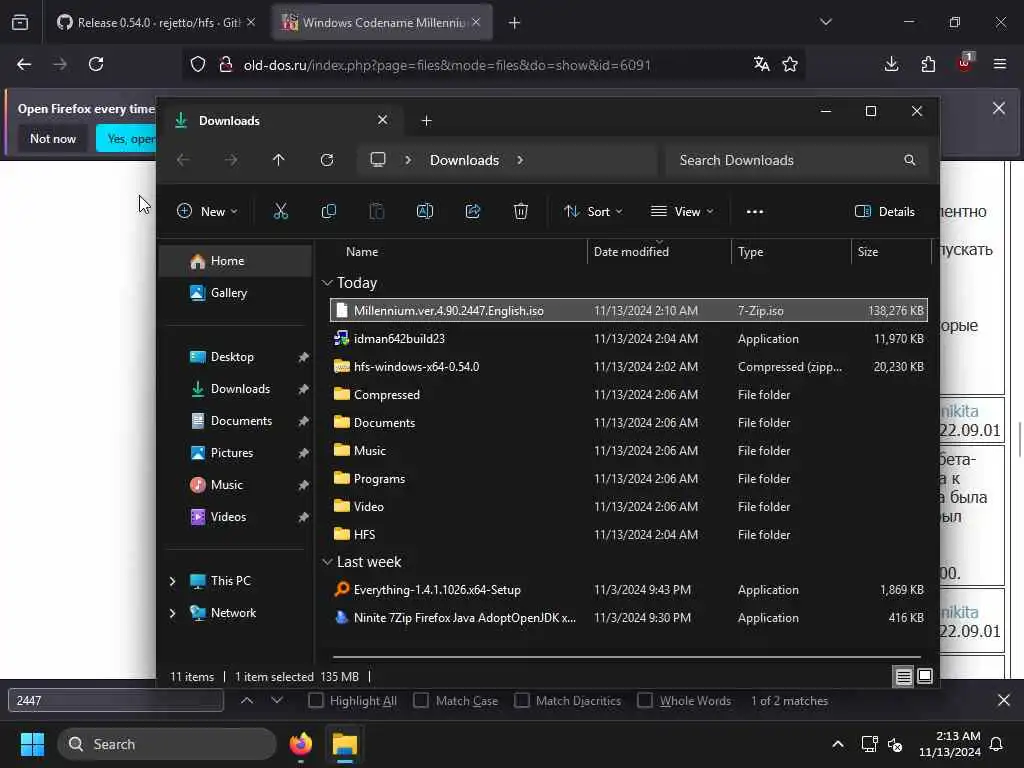The height and width of the screenshot is (768, 1024).
Task: Click the PC monitor icon in address bar
Action: (378, 160)
